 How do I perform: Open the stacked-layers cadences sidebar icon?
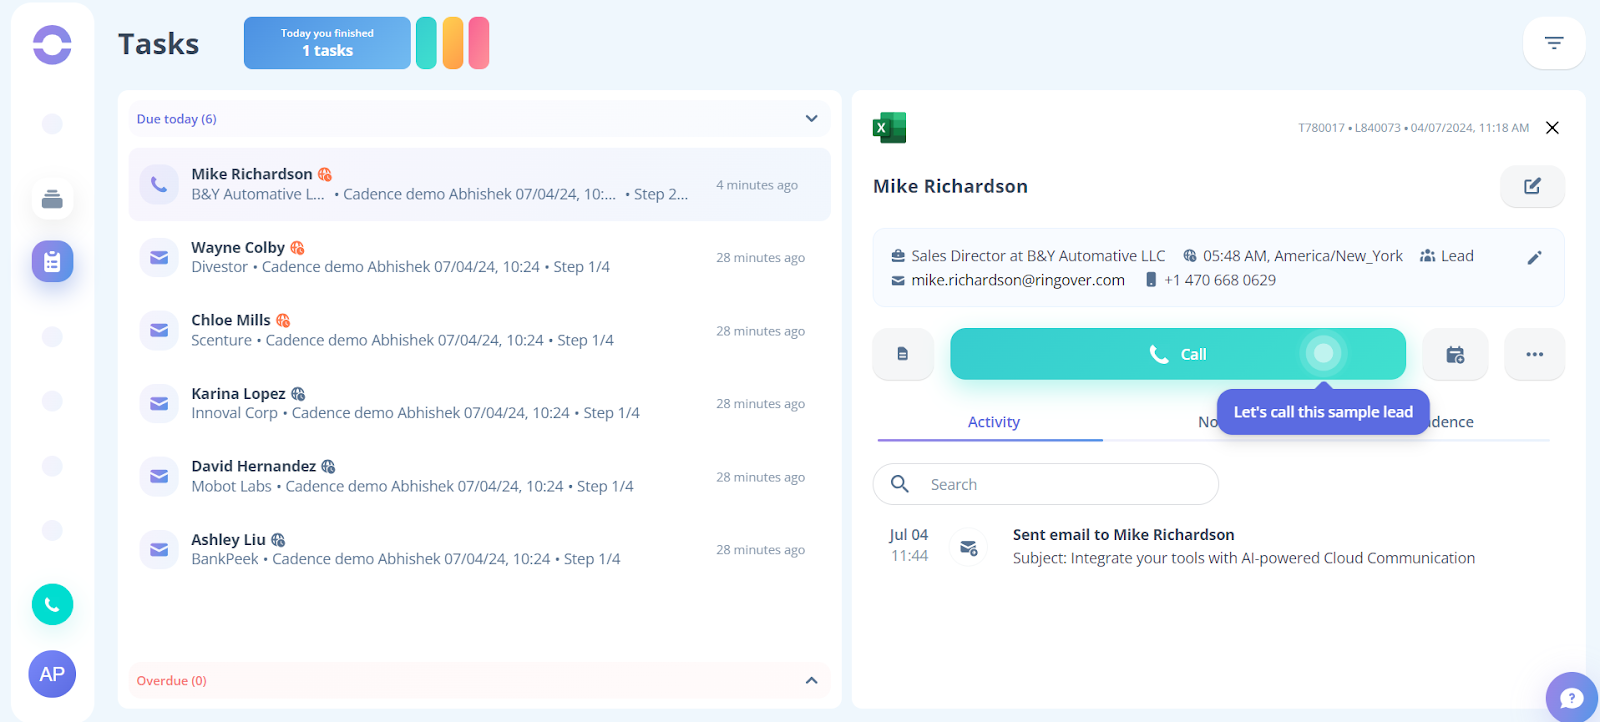(x=52, y=199)
